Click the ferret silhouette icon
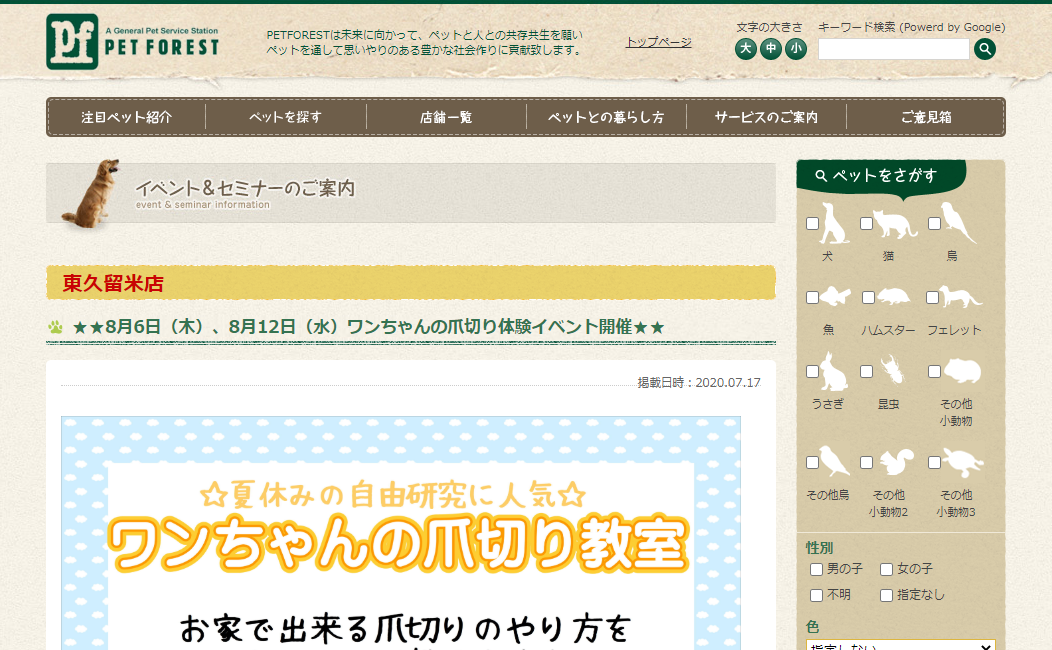This screenshot has width=1052, height=650. (x=961, y=296)
